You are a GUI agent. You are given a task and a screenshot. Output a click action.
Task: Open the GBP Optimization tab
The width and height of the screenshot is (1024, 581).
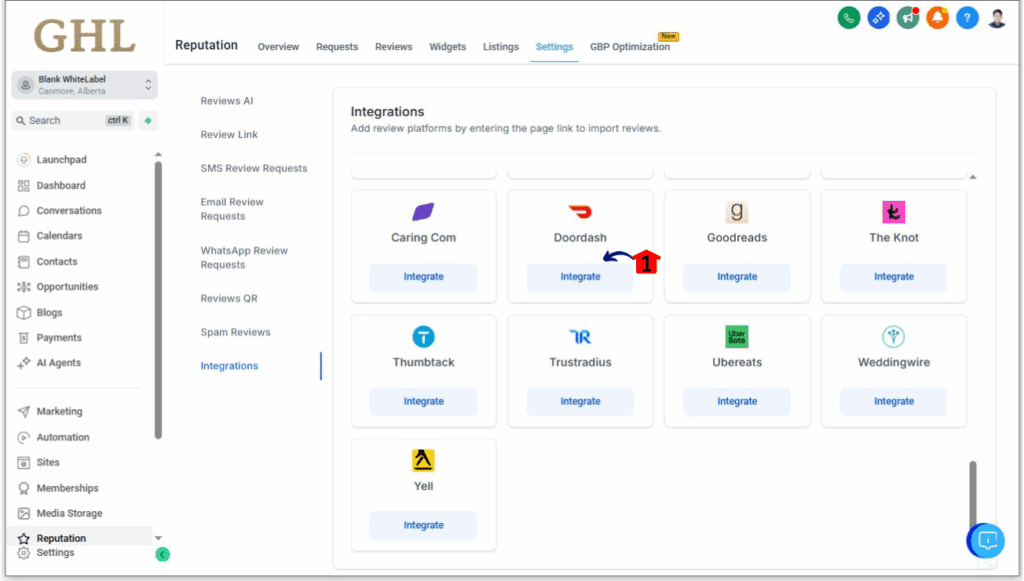click(630, 47)
